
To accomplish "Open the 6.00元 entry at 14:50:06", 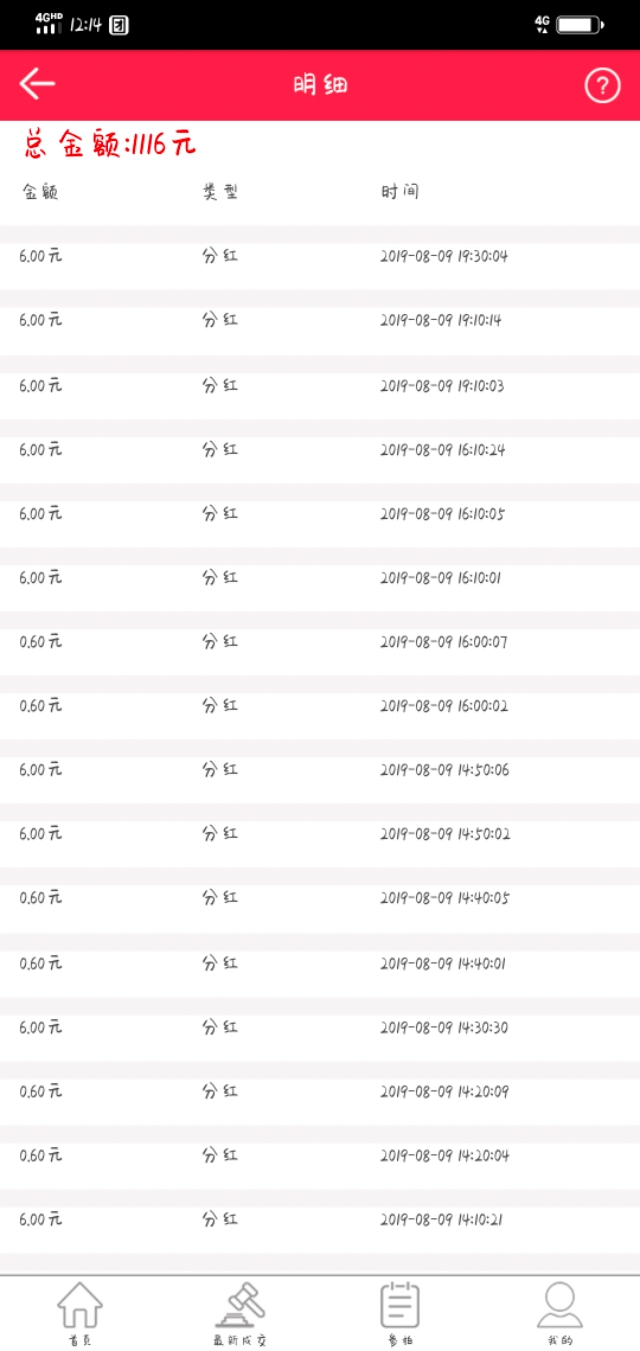I will pos(320,770).
